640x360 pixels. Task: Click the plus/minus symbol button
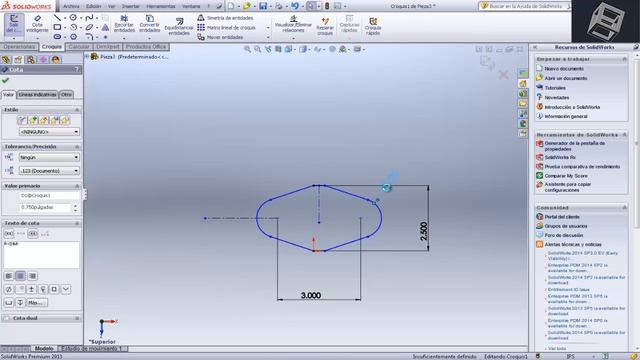(x=31, y=289)
